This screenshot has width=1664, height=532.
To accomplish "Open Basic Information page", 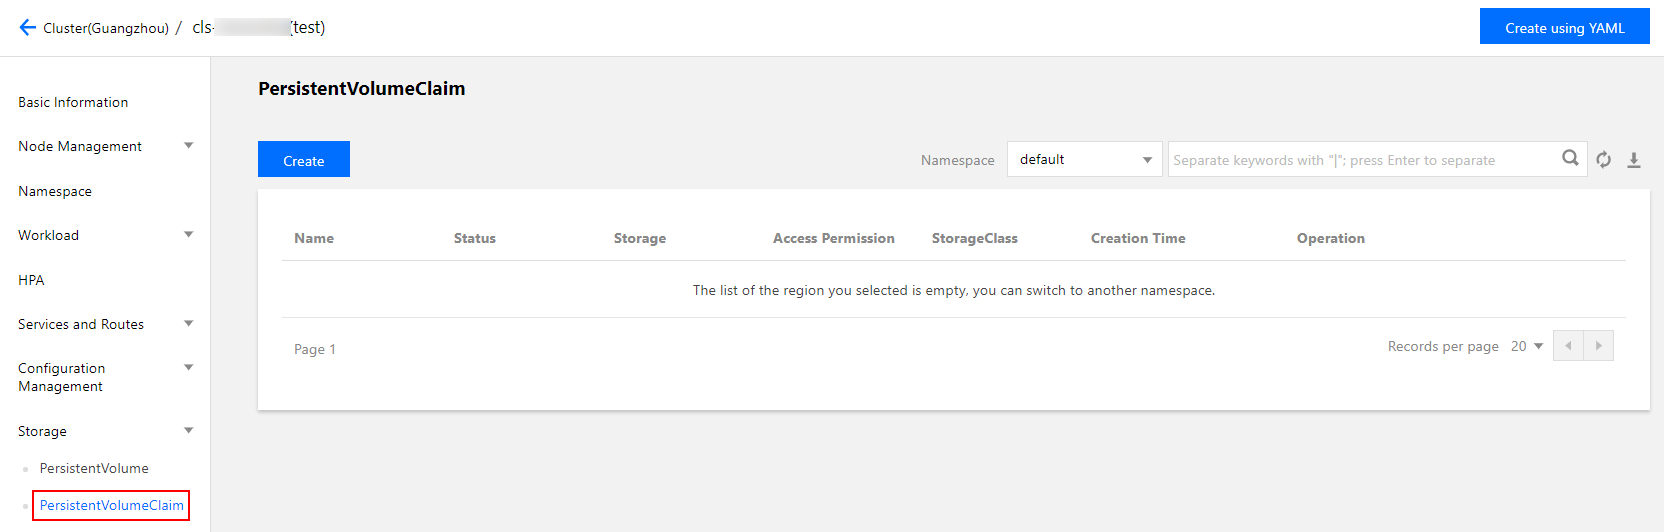I will [x=73, y=102].
